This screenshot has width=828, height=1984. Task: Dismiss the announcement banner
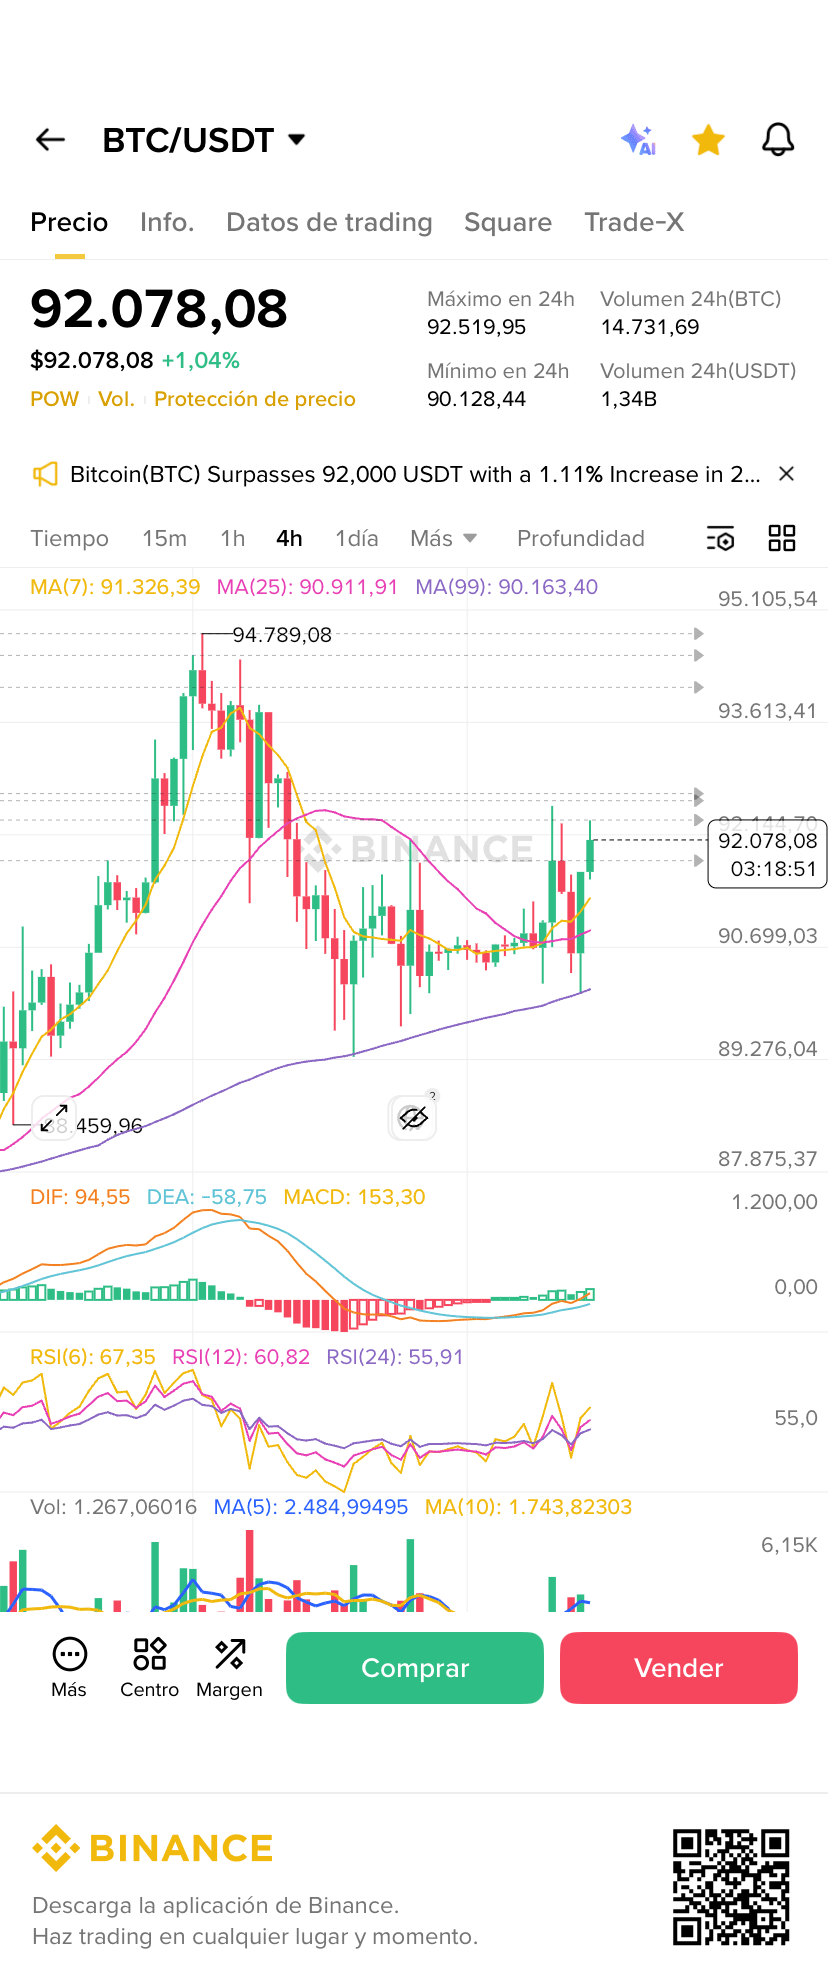click(x=787, y=474)
